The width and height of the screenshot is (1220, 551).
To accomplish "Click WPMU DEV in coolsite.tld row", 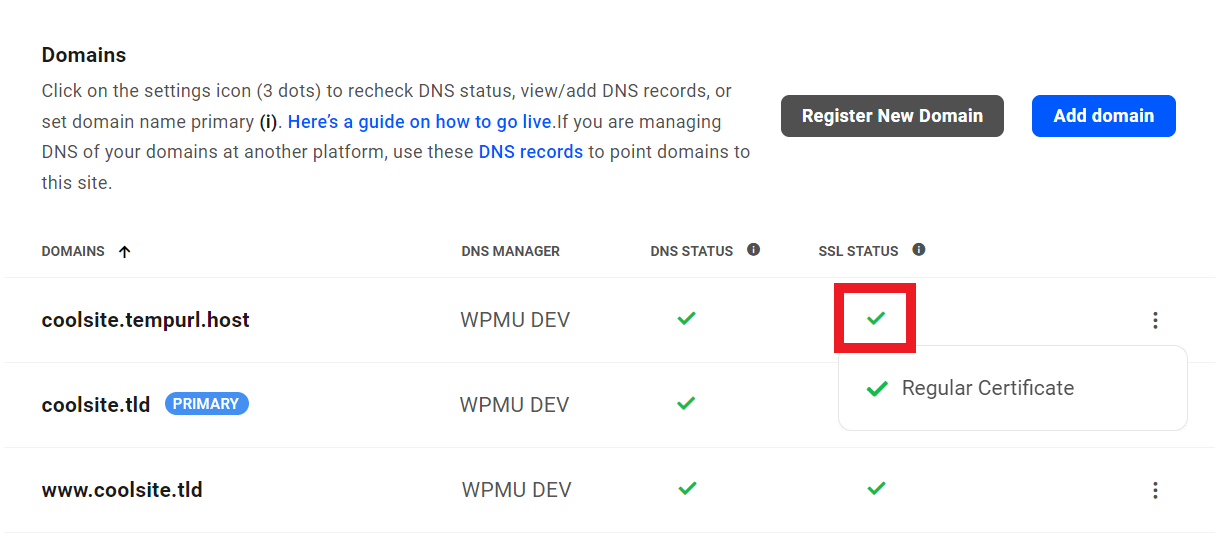I will tap(515, 405).
